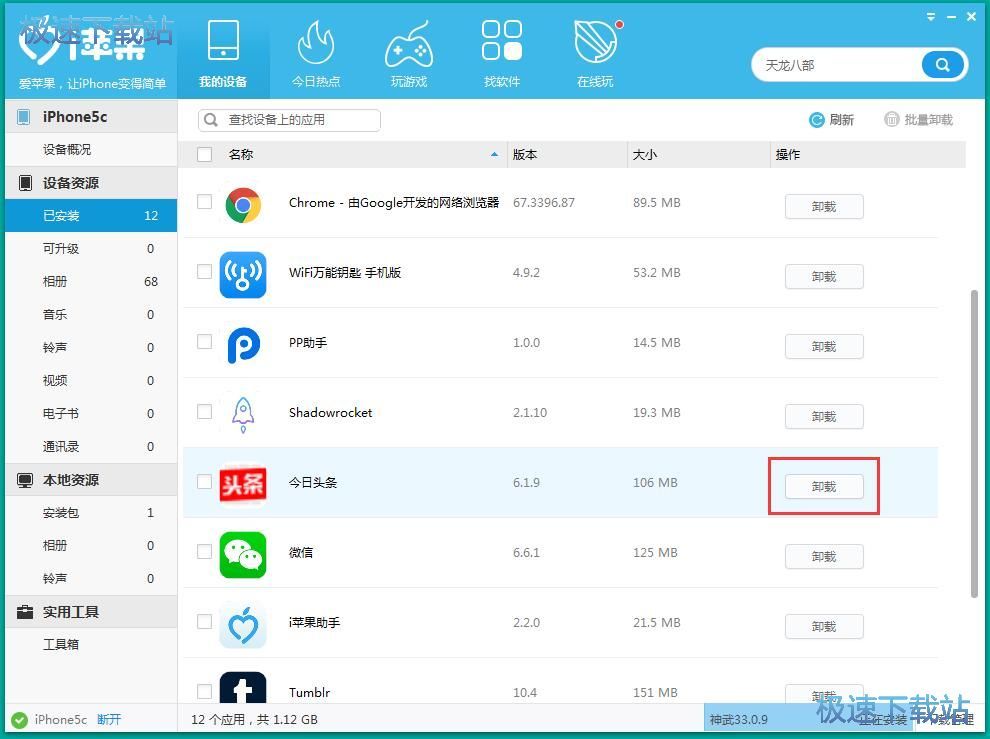Screen dimensions: 990x739
Task: Select 已安装 in the sidebar
Action: click(91, 215)
